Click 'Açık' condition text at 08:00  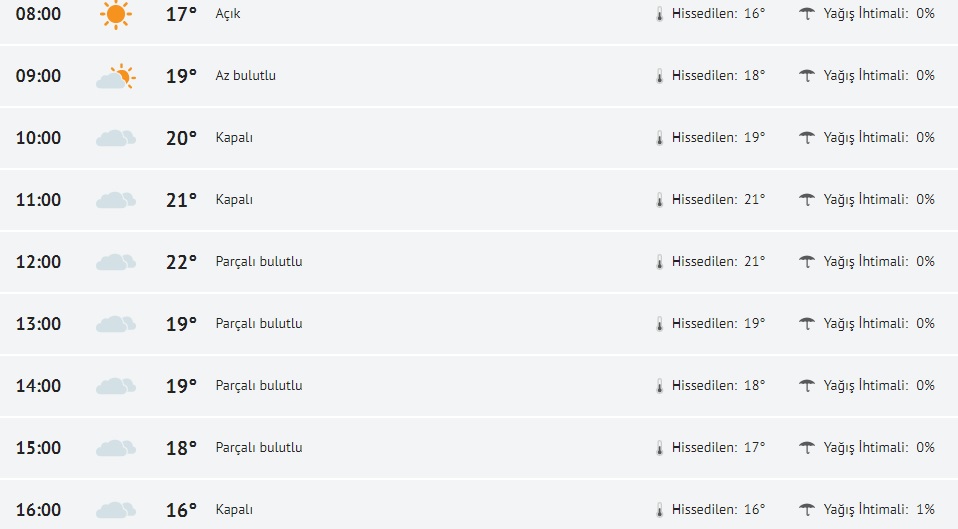pyautogui.click(x=228, y=14)
